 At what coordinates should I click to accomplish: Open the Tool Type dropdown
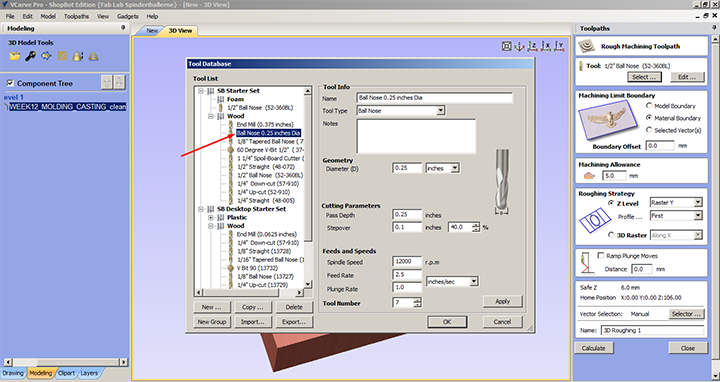[440, 111]
